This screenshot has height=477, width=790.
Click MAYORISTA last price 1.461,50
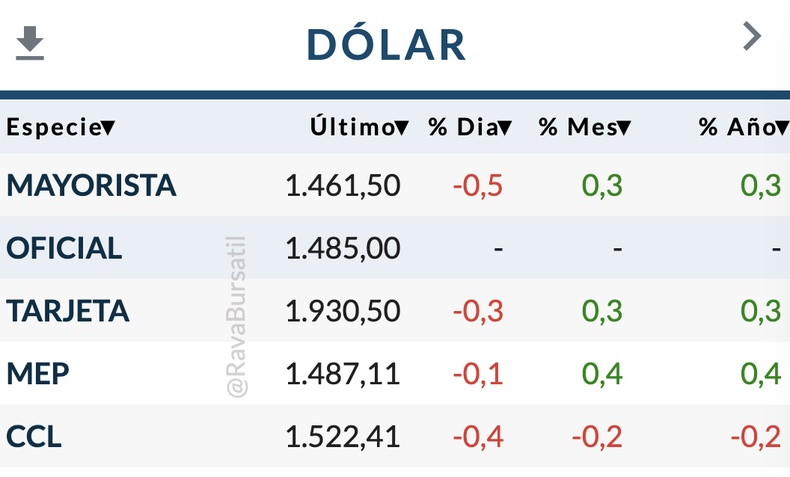[x=342, y=185]
